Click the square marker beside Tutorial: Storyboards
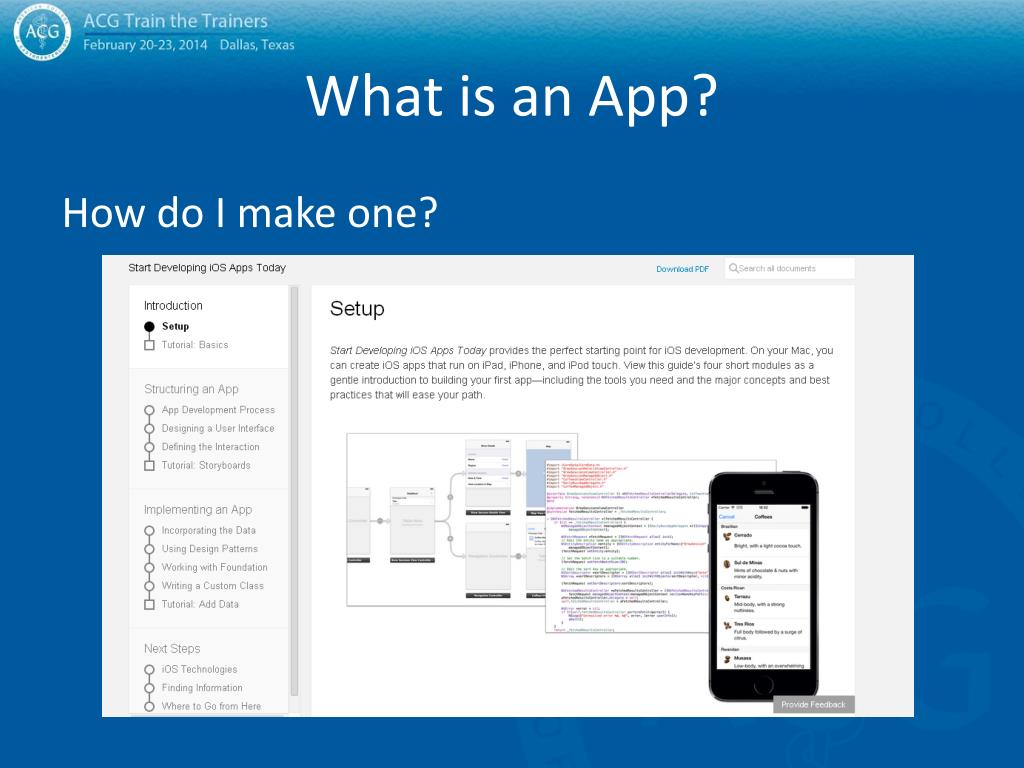 [x=150, y=466]
